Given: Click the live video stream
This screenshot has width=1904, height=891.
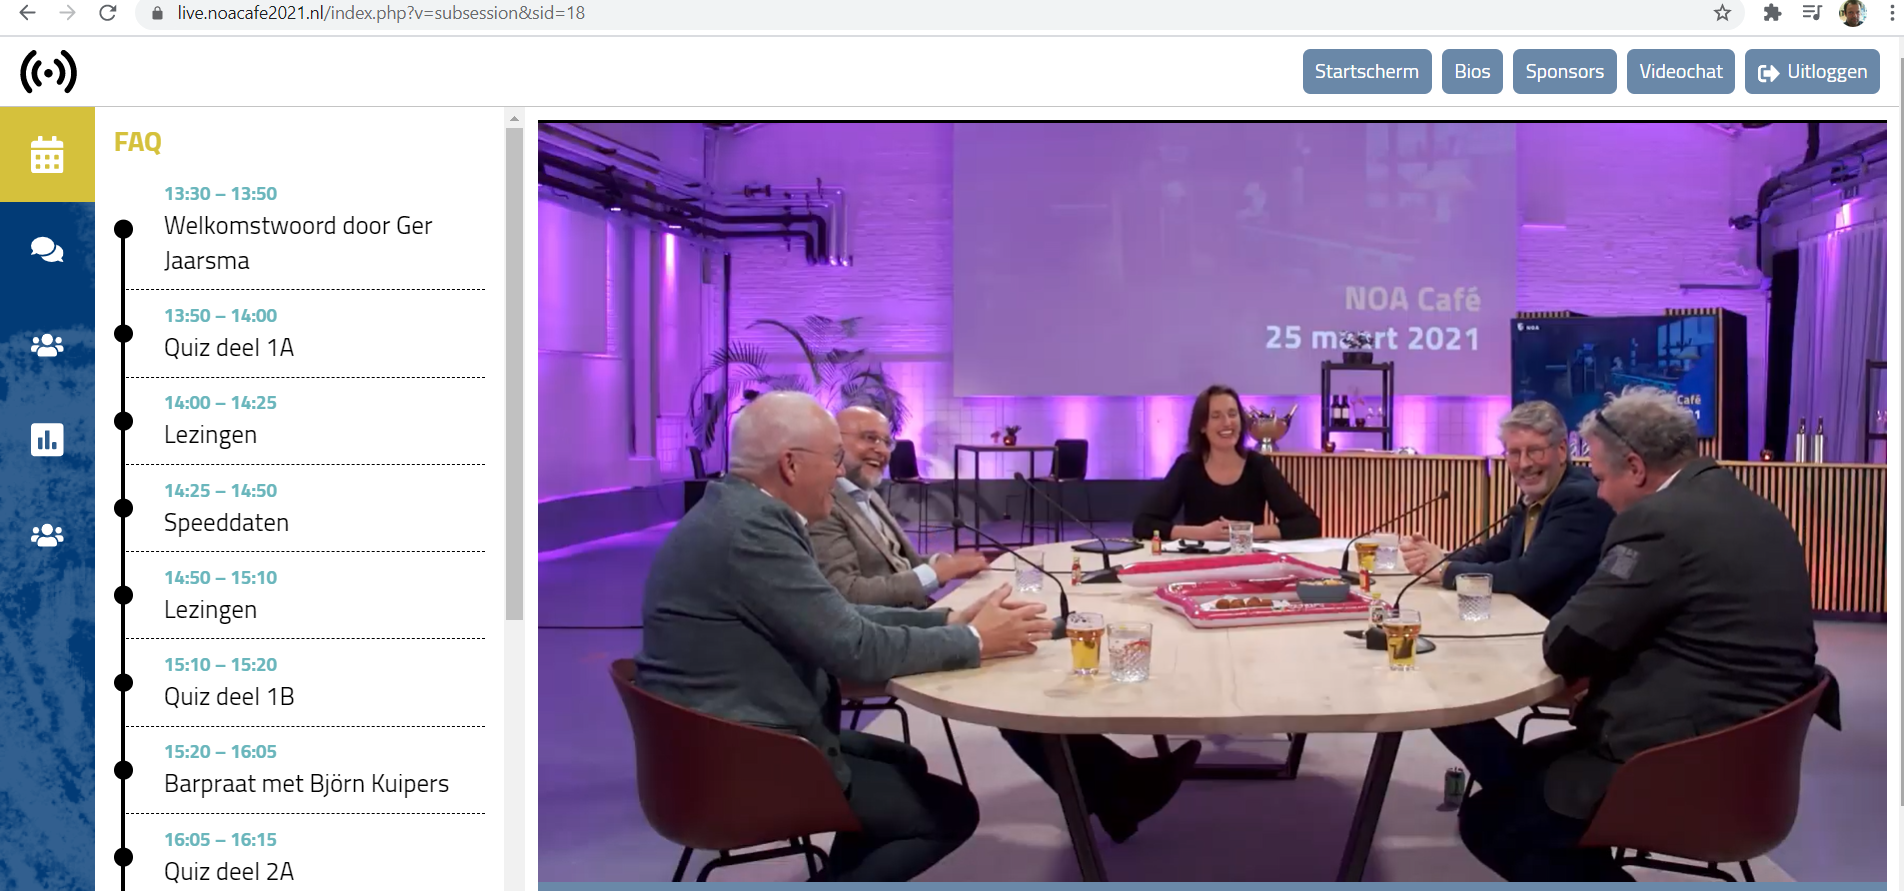Looking at the screenshot, I should click(x=1212, y=502).
